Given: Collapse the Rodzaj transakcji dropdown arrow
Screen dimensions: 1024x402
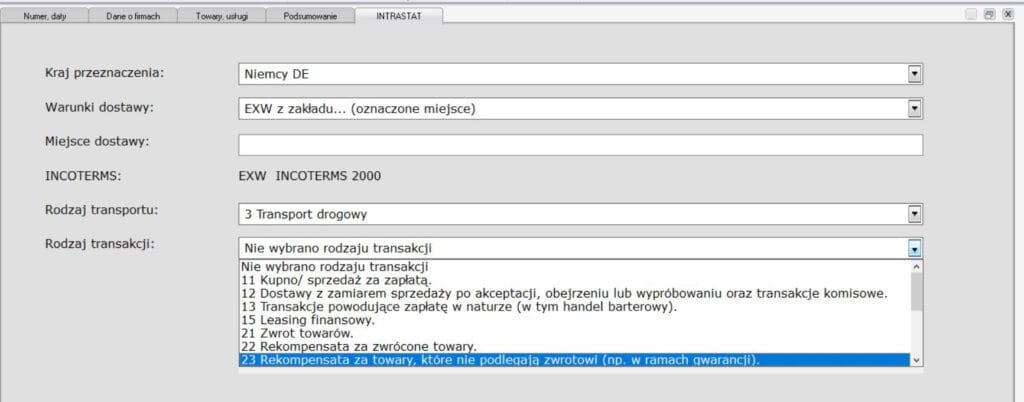Looking at the screenshot, I should tap(914, 248).
